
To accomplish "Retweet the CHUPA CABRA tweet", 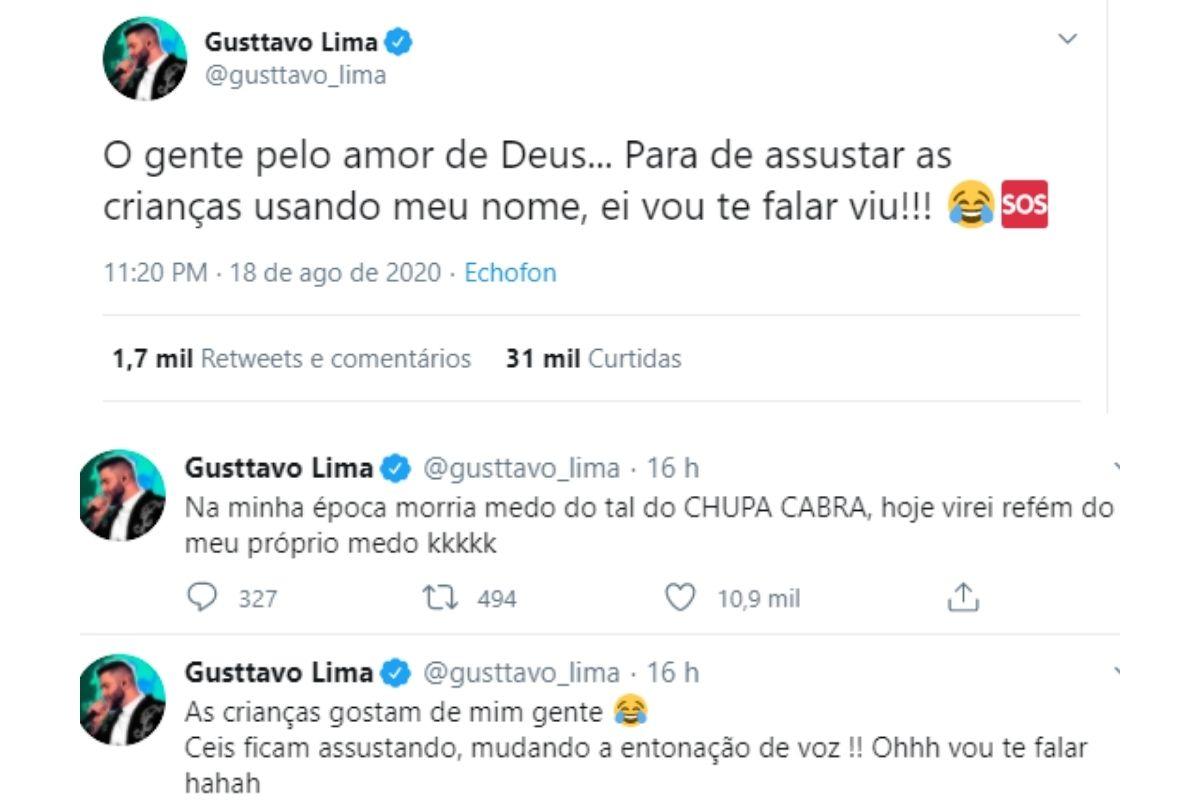I will coord(438,598).
